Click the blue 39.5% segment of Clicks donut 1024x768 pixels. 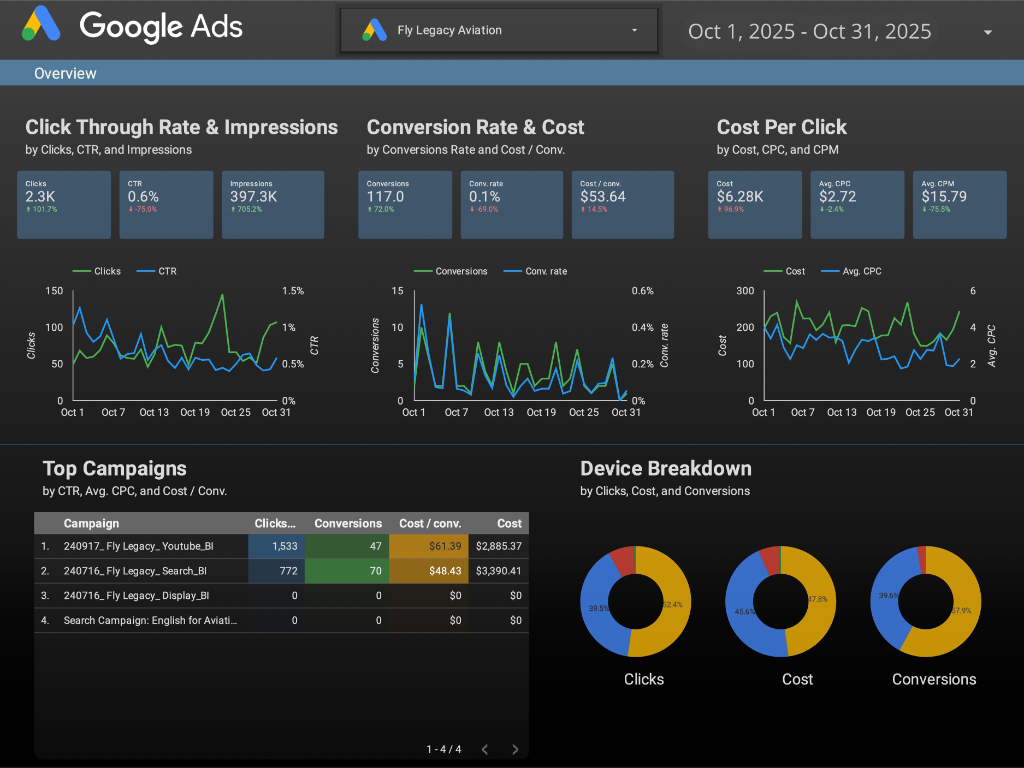point(596,609)
